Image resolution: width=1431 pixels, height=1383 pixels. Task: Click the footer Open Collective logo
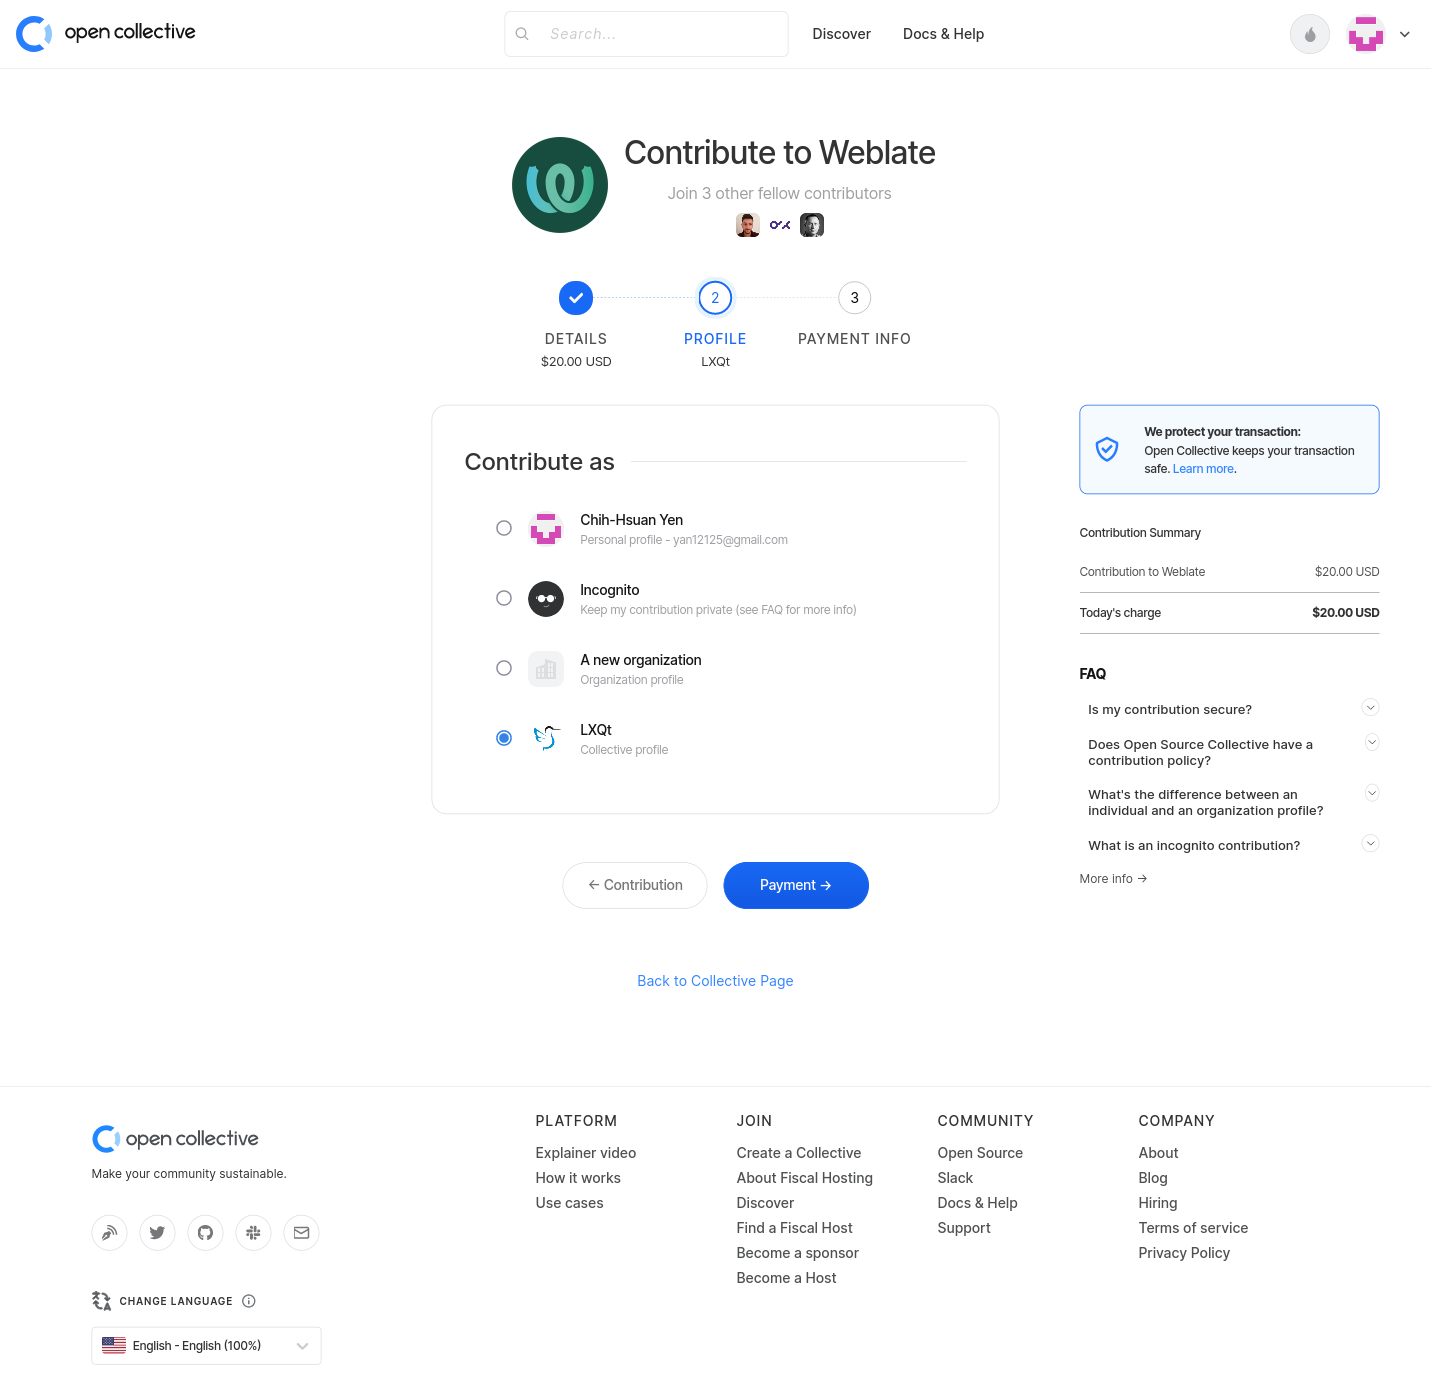click(175, 1139)
